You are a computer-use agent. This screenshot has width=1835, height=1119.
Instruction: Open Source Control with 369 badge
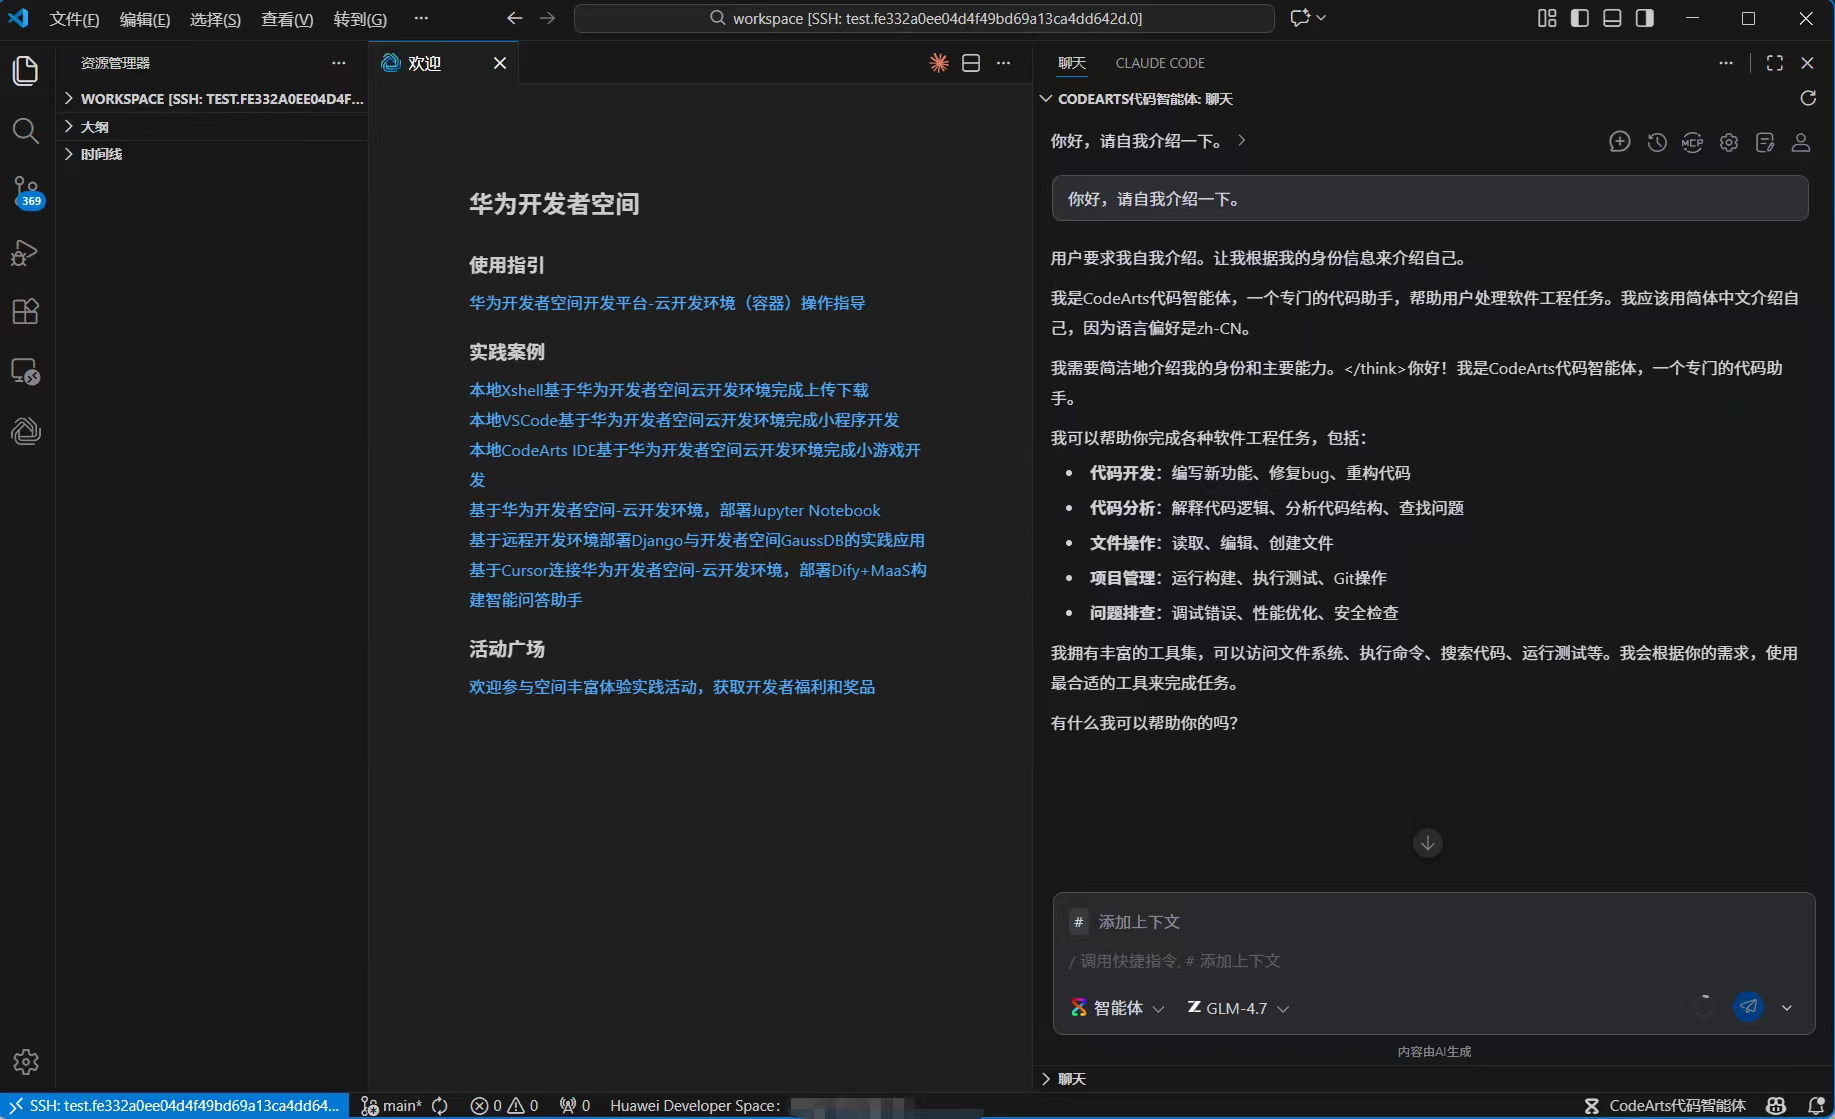26,192
